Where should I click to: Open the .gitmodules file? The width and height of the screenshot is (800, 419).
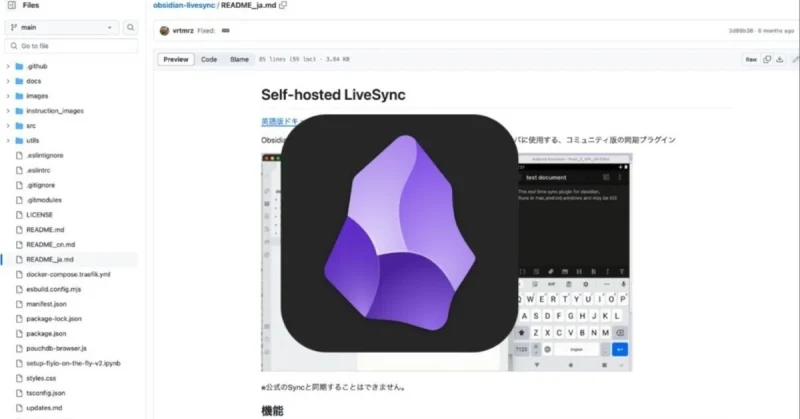pyautogui.click(x=44, y=200)
